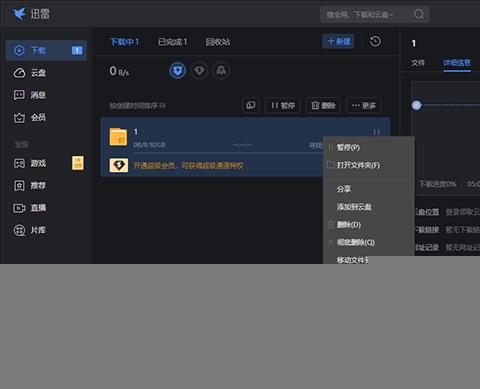Image resolution: width=480 pixels, height=389 pixels.
Task: Open the 下载 section in sidebar
Action: point(46,50)
